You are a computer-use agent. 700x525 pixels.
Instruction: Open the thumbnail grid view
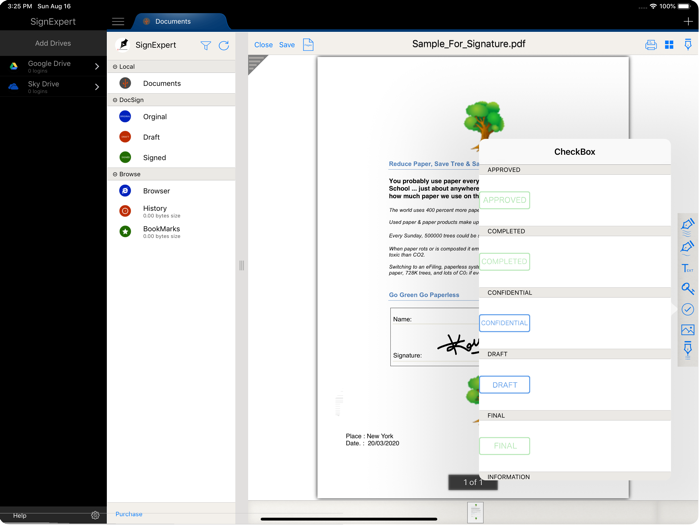669,45
